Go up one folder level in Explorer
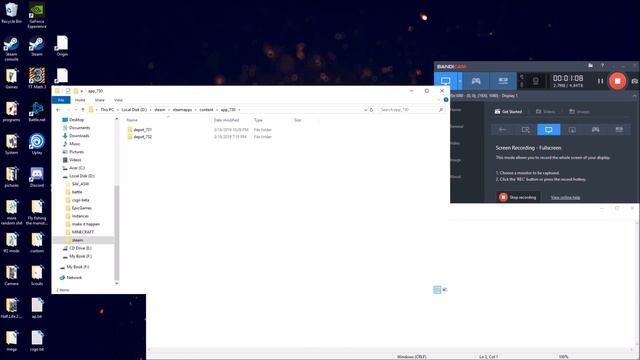The width and height of the screenshot is (640, 360). tap(83, 110)
